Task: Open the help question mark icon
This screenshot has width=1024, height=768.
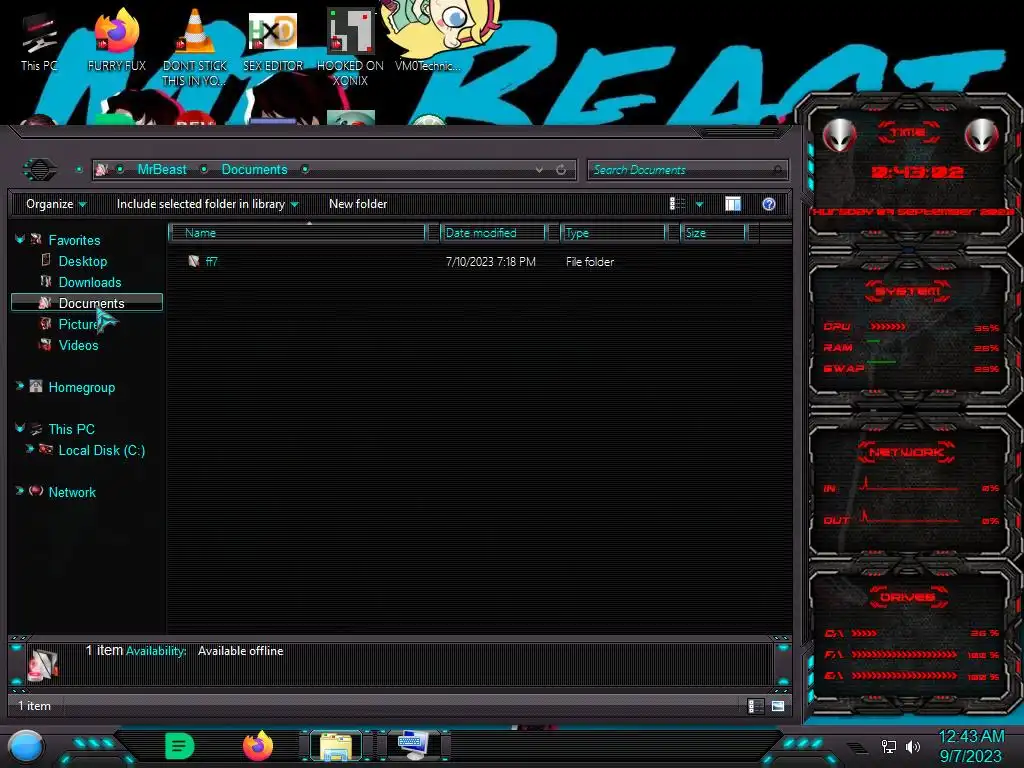Action: (769, 204)
